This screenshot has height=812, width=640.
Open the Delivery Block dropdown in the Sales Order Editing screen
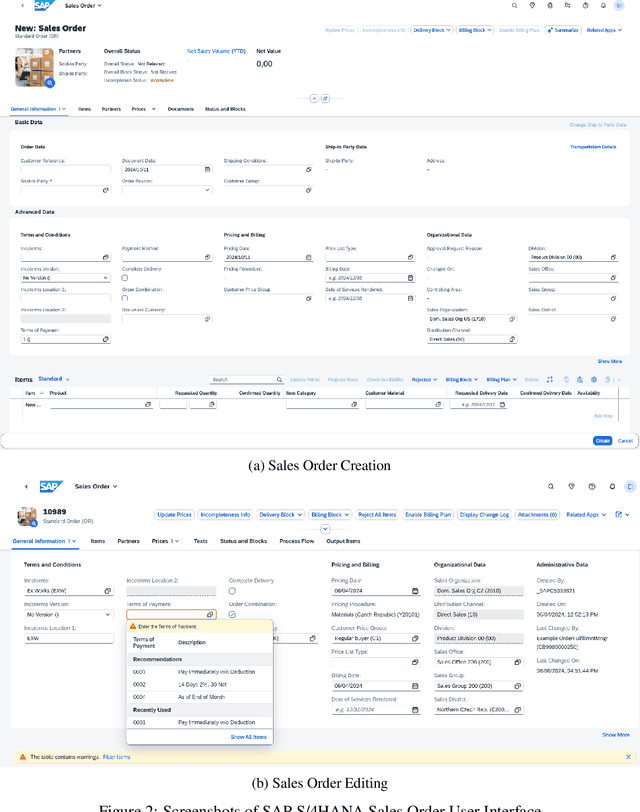pos(281,515)
